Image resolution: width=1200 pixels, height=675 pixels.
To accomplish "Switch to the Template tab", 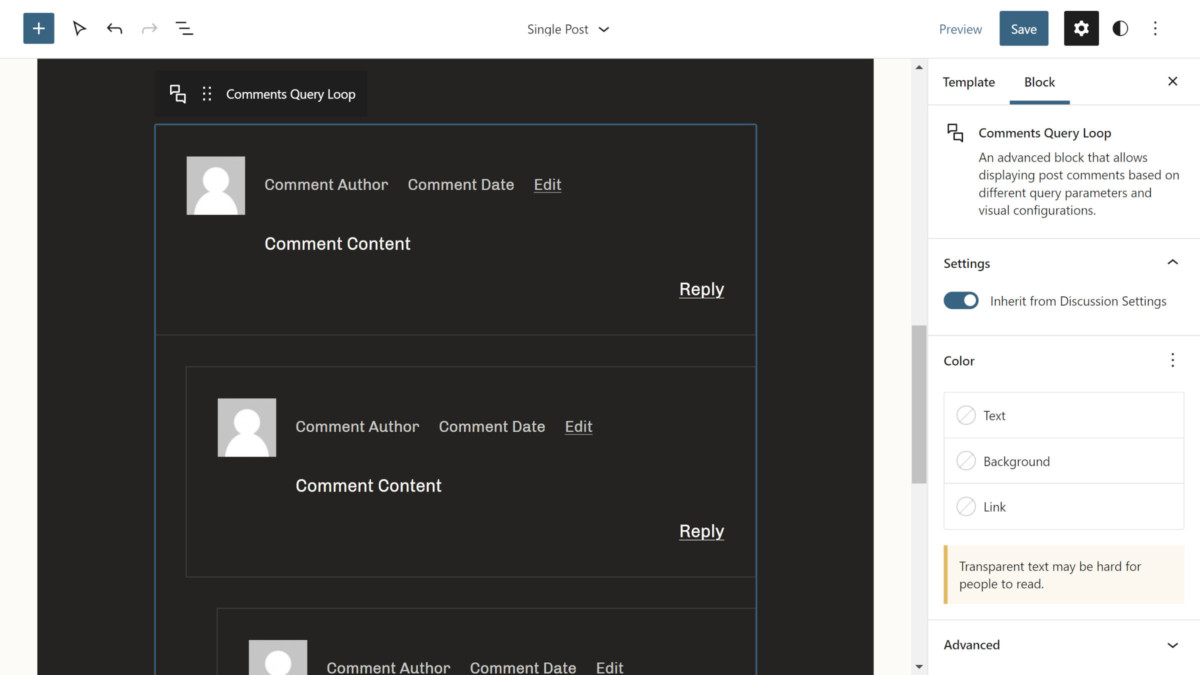I will coord(968,82).
